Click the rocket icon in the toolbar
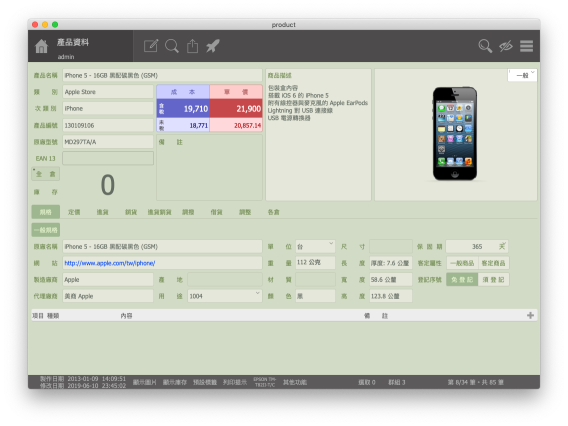 [x=213, y=46]
